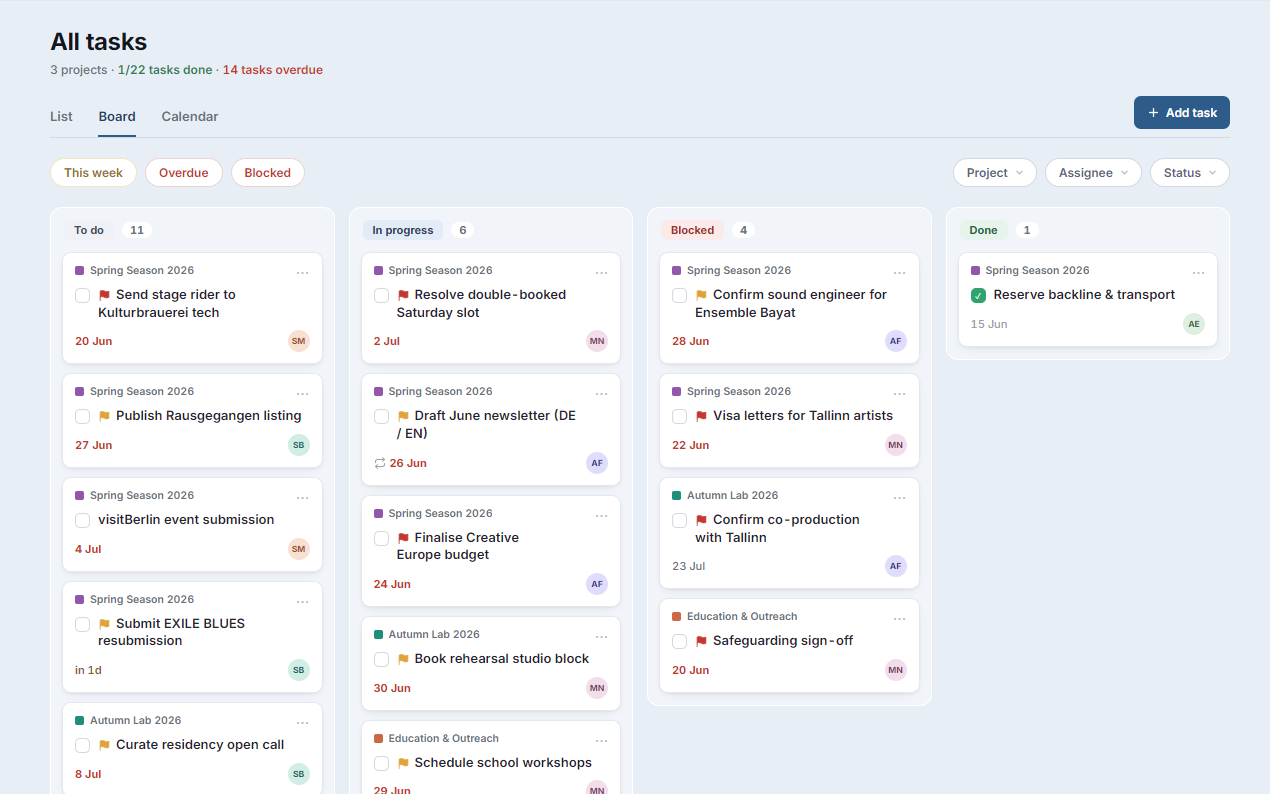
Task: Open the Status filter dropdown
Action: [1190, 173]
